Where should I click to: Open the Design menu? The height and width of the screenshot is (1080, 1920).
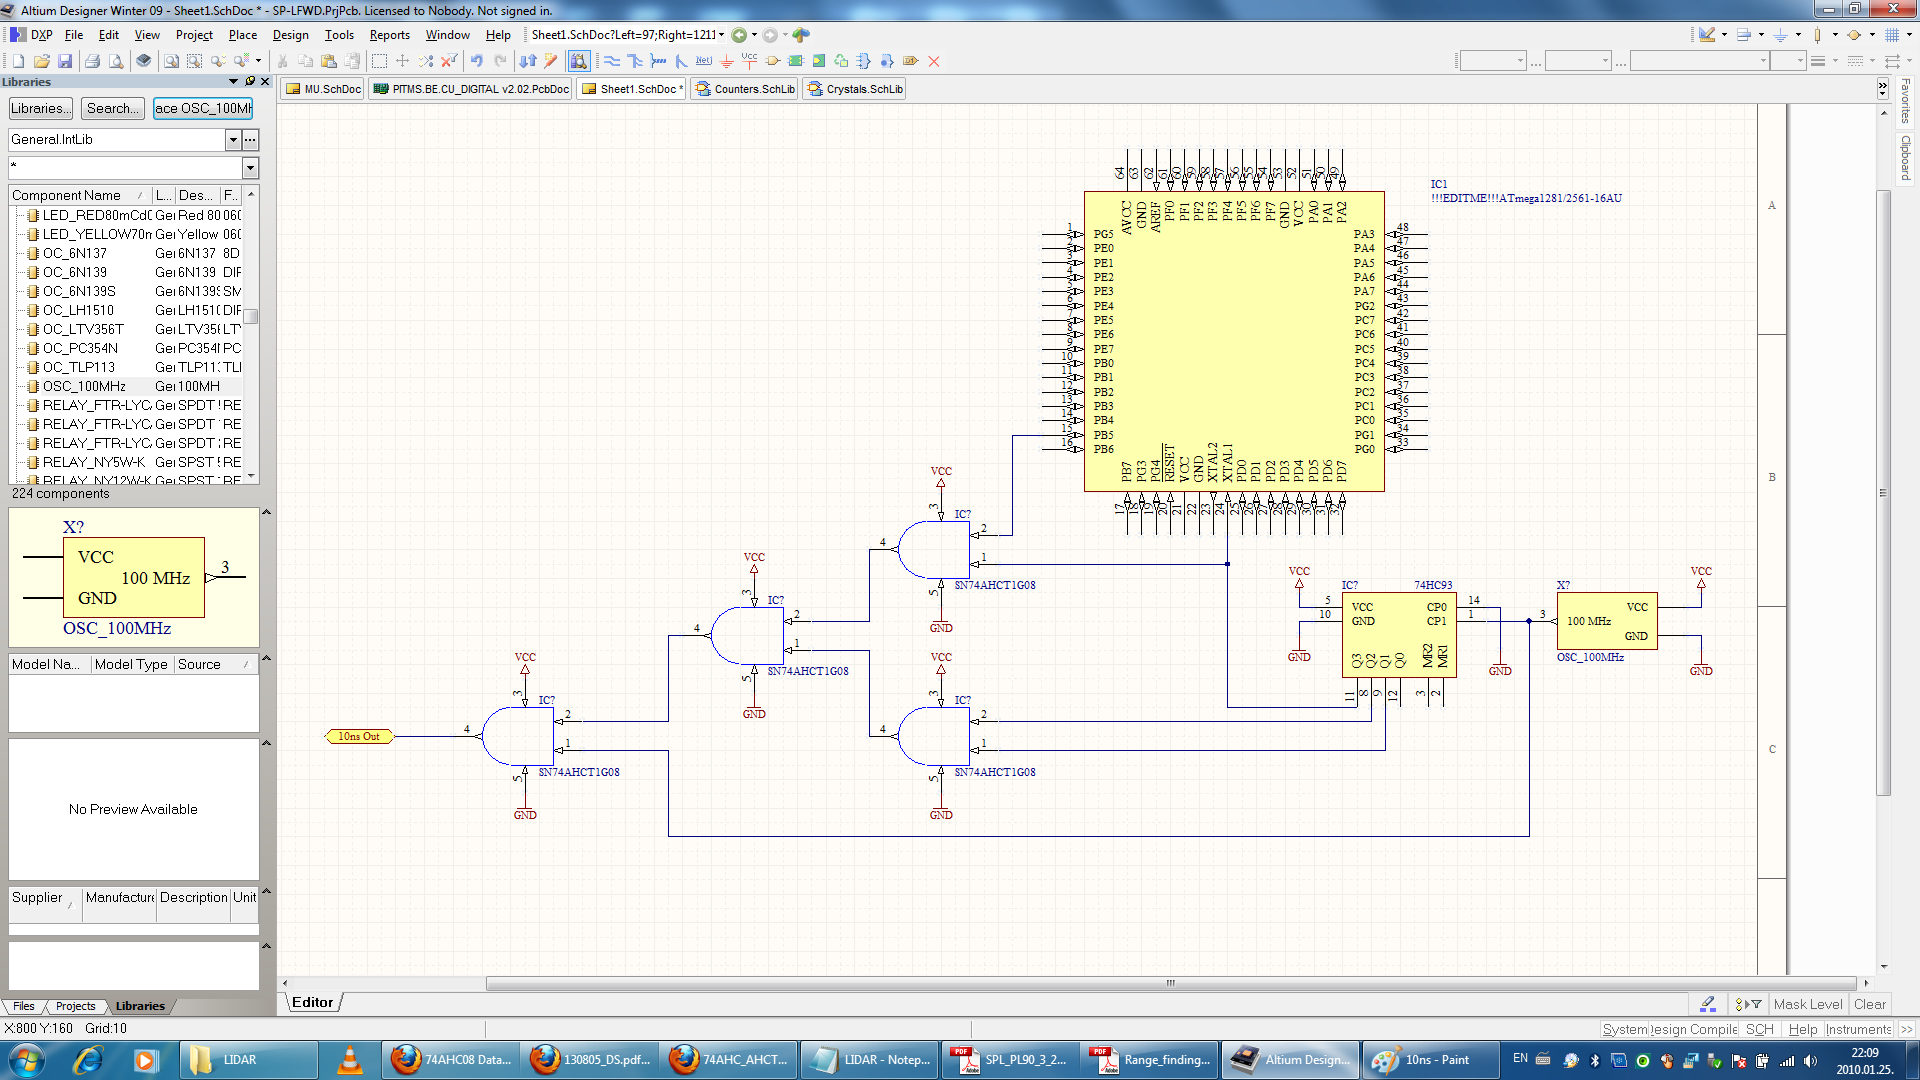coord(290,35)
